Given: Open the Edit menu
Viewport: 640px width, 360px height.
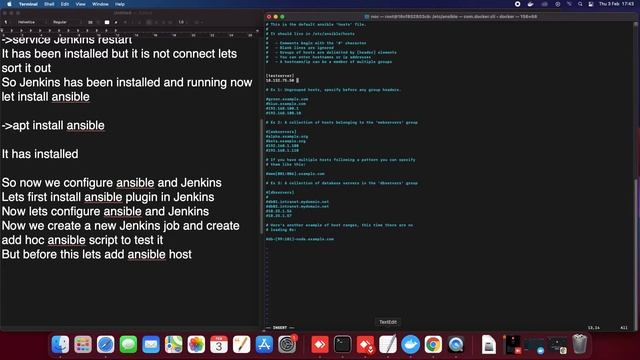Looking at the screenshot, I should tap(65, 4).
